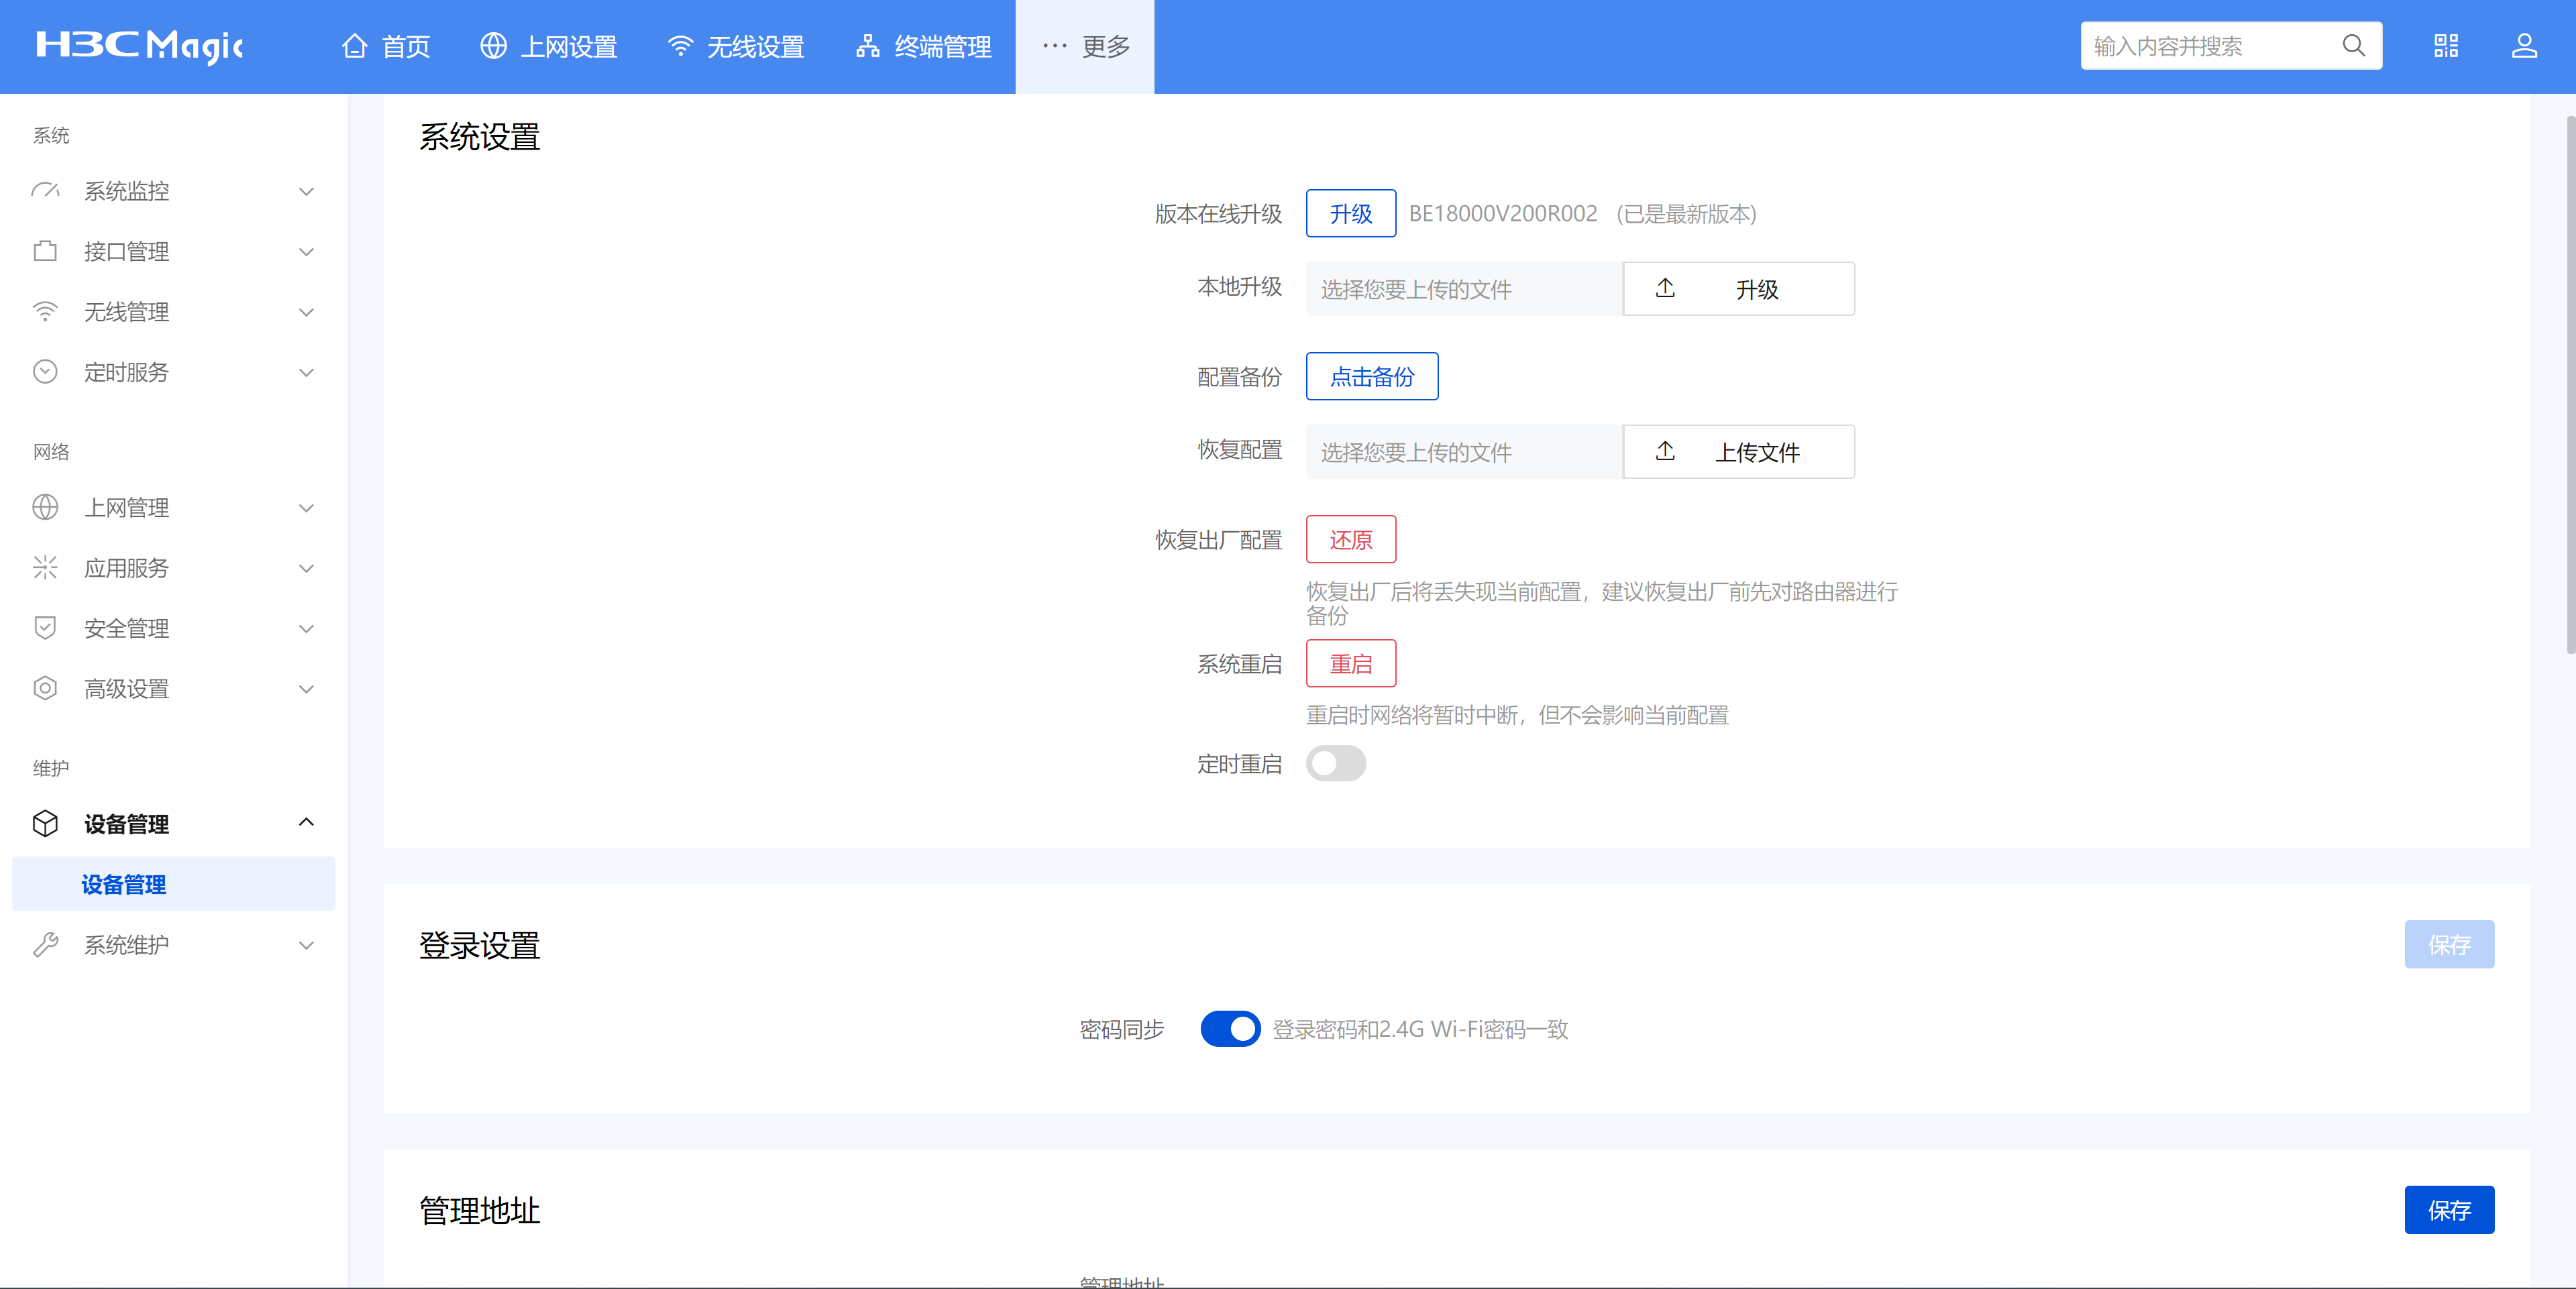Expand the 无线管理 chevron
Screen dimensions: 2576x1289
tap(307, 312)
